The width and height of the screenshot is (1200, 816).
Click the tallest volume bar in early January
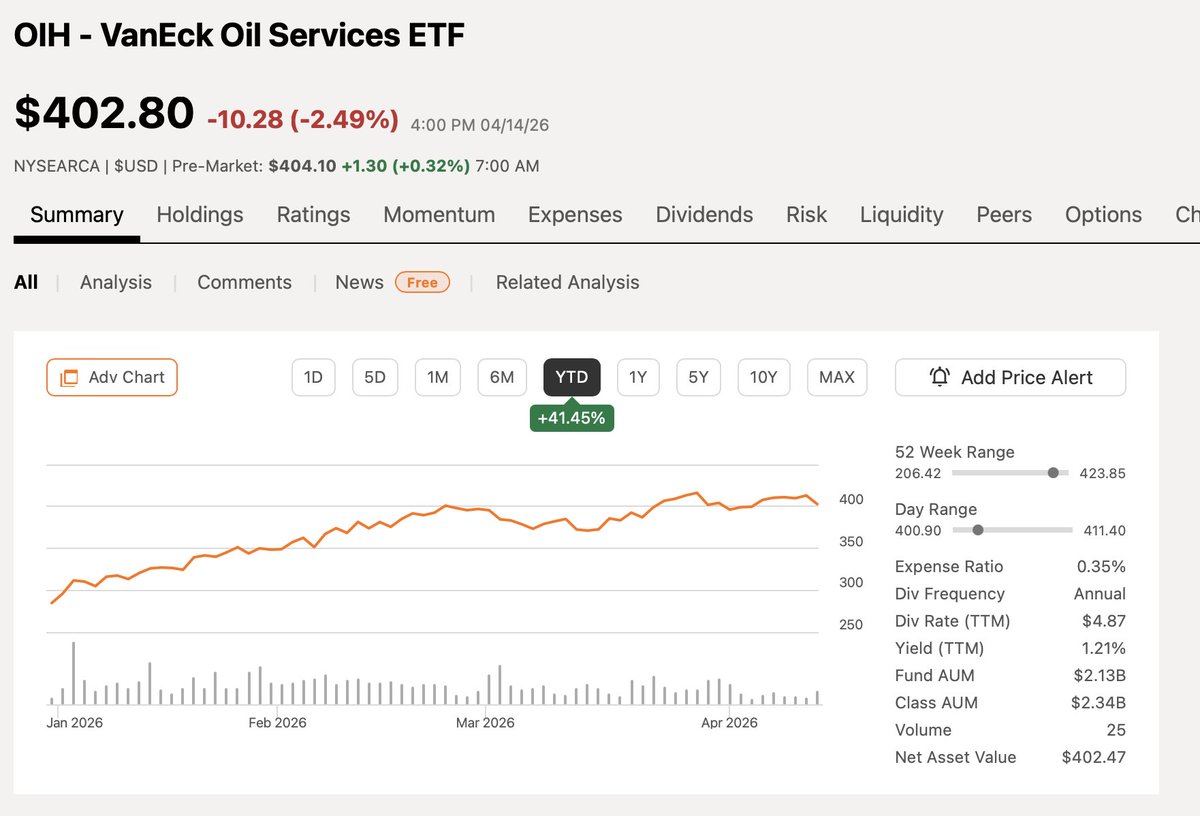click(73, 674)
